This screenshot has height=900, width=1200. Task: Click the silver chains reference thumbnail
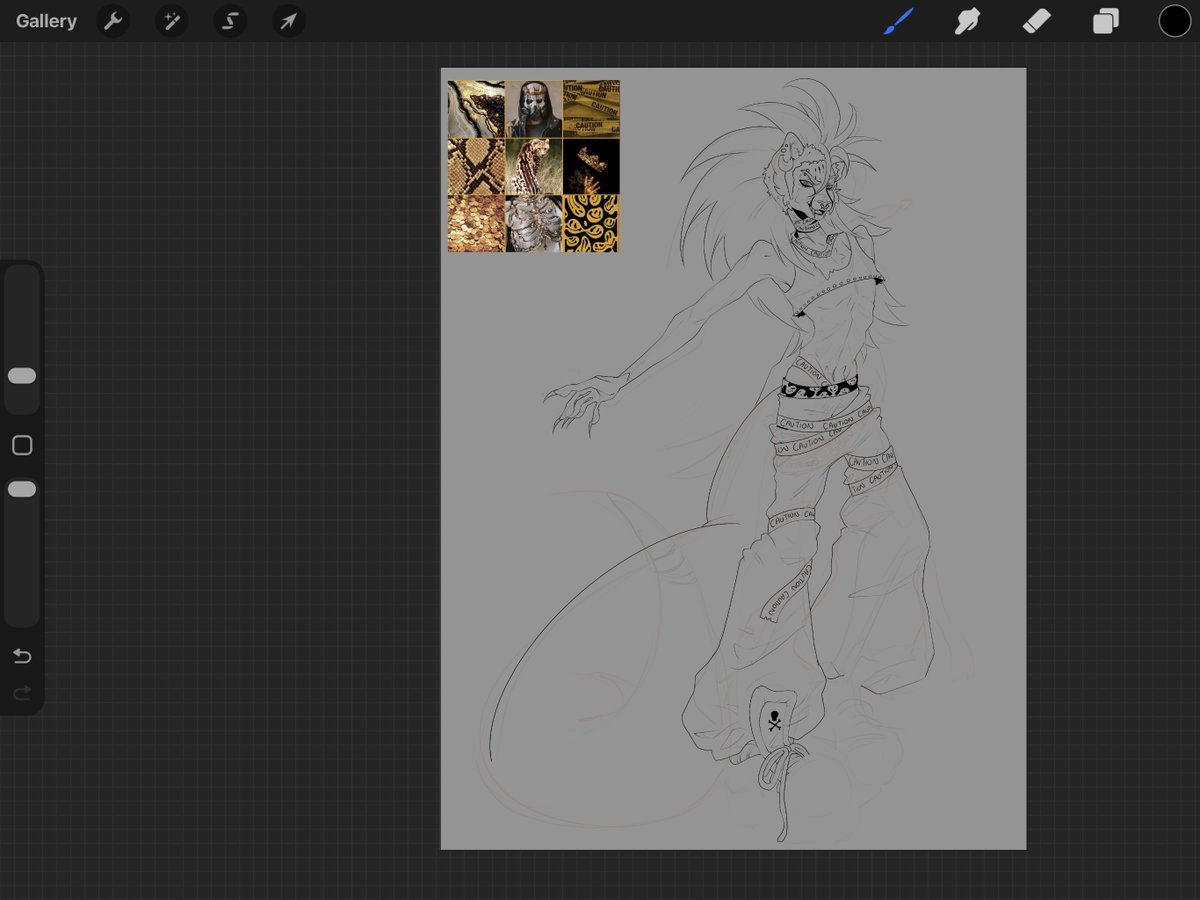(534, 224)
